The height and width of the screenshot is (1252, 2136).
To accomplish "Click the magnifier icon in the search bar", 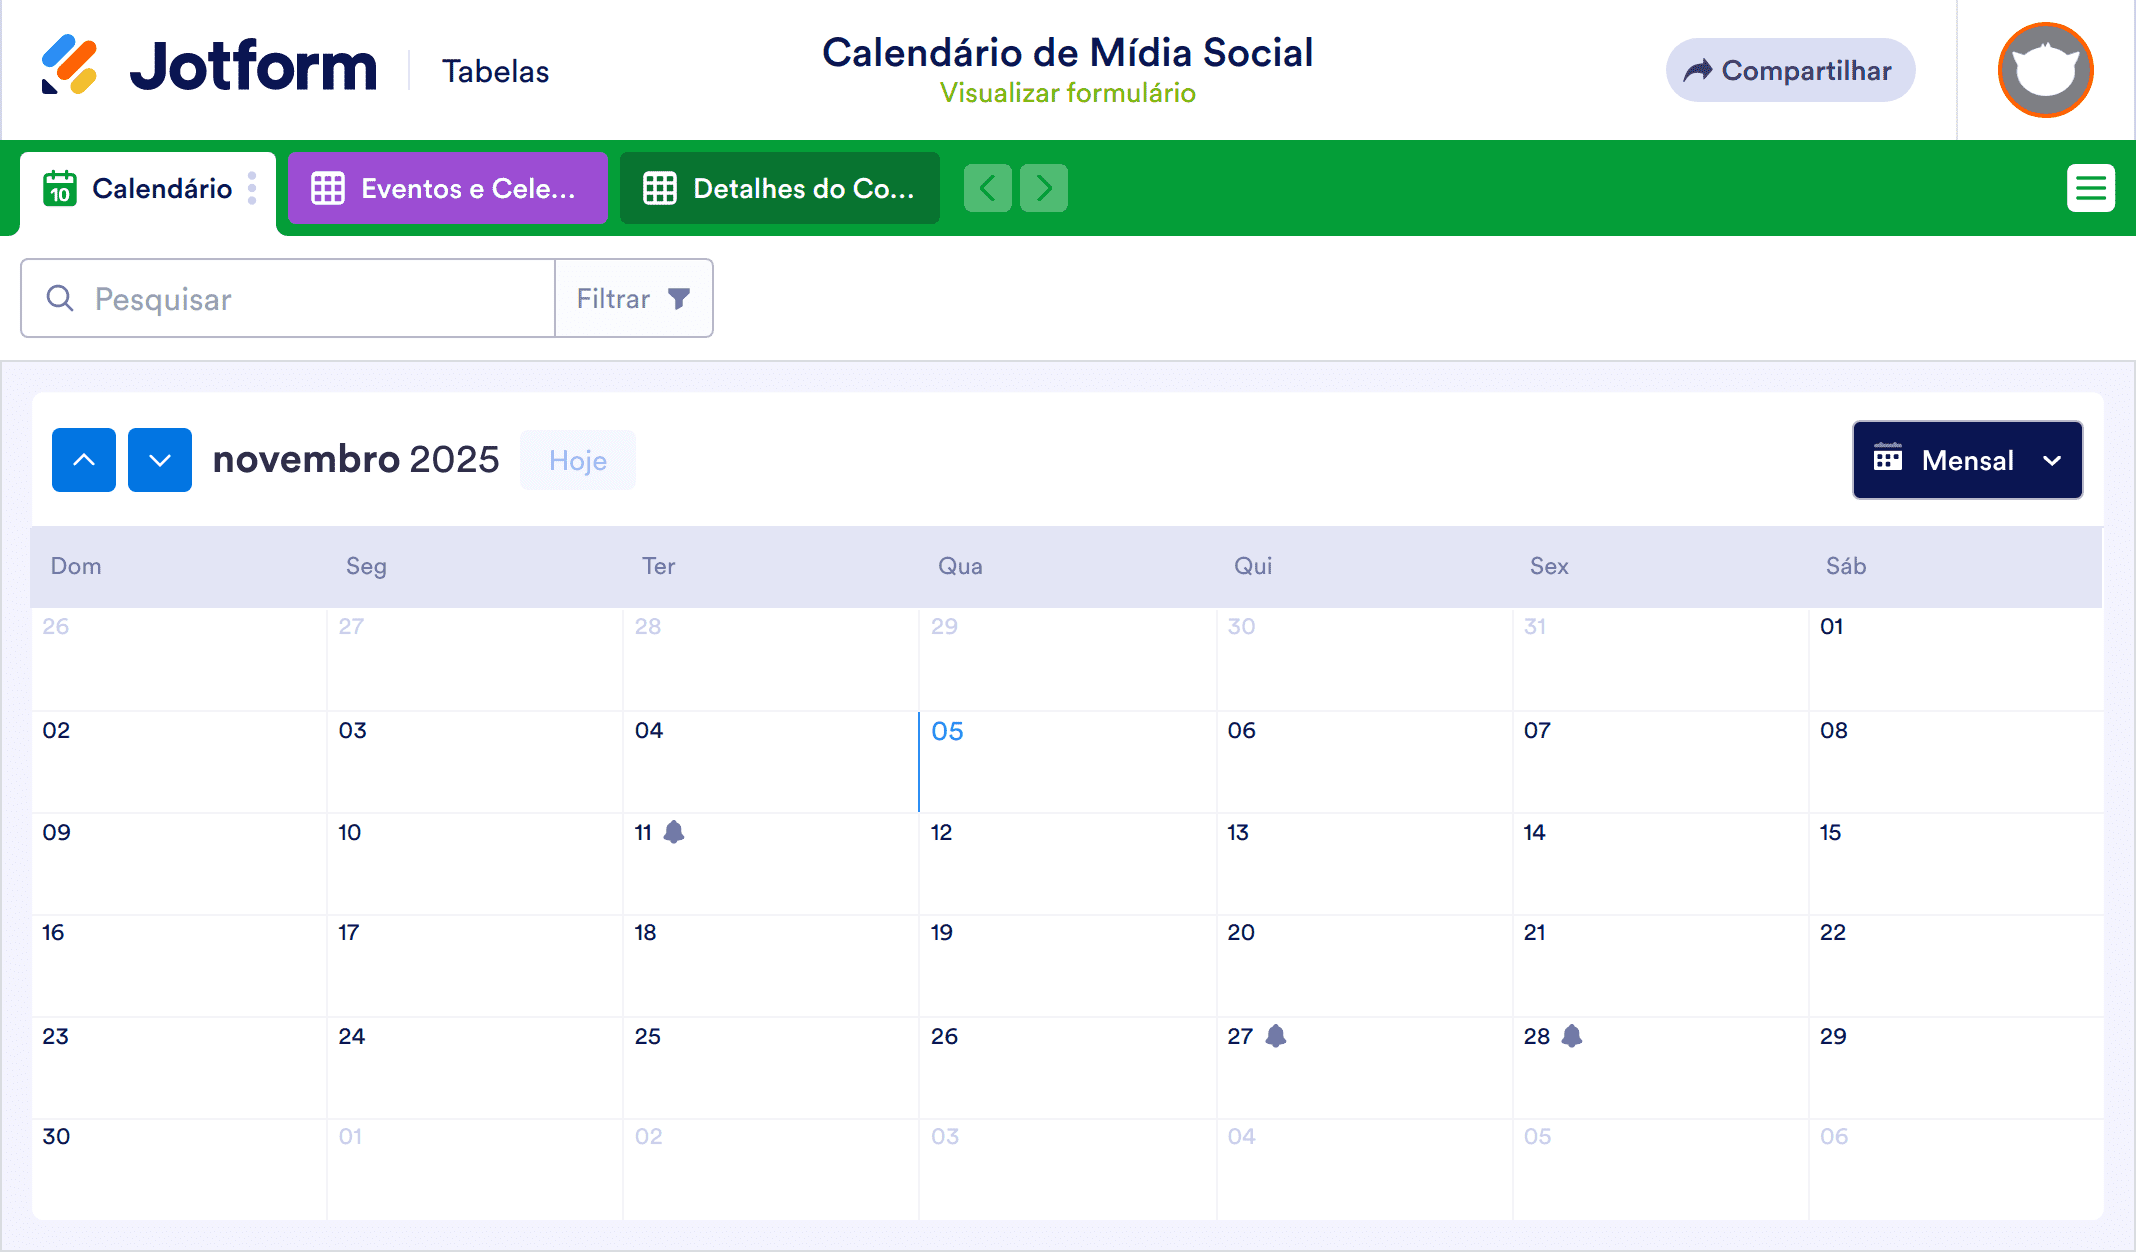I will point(60,298).
